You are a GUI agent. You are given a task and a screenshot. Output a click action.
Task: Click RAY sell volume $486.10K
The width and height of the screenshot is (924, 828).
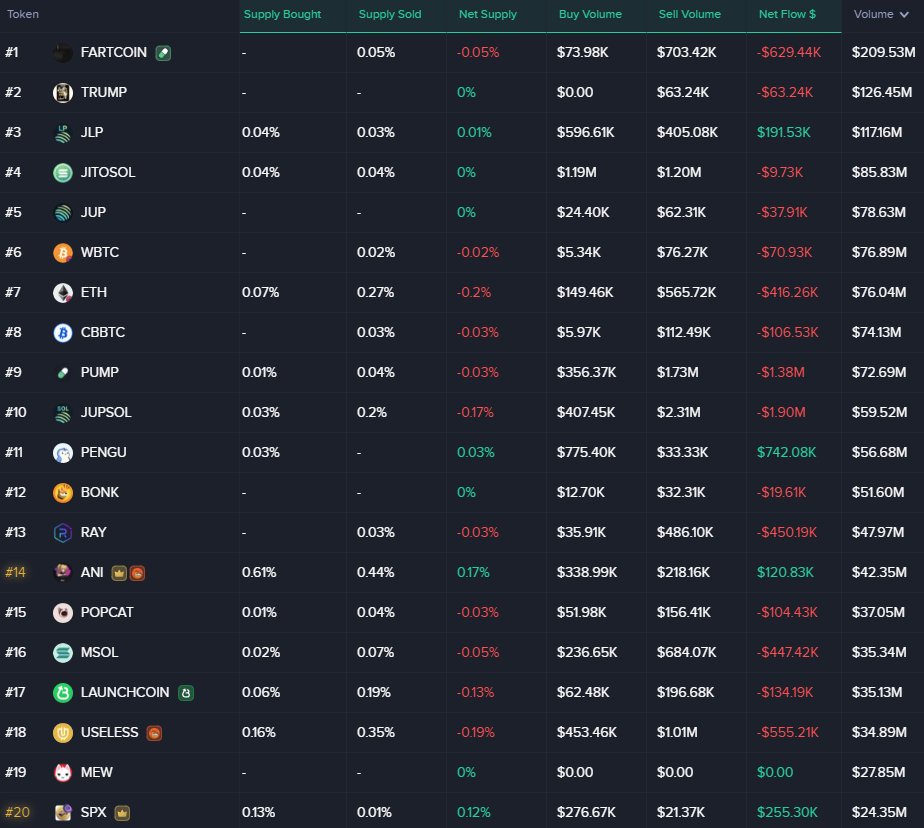[685, 533]
